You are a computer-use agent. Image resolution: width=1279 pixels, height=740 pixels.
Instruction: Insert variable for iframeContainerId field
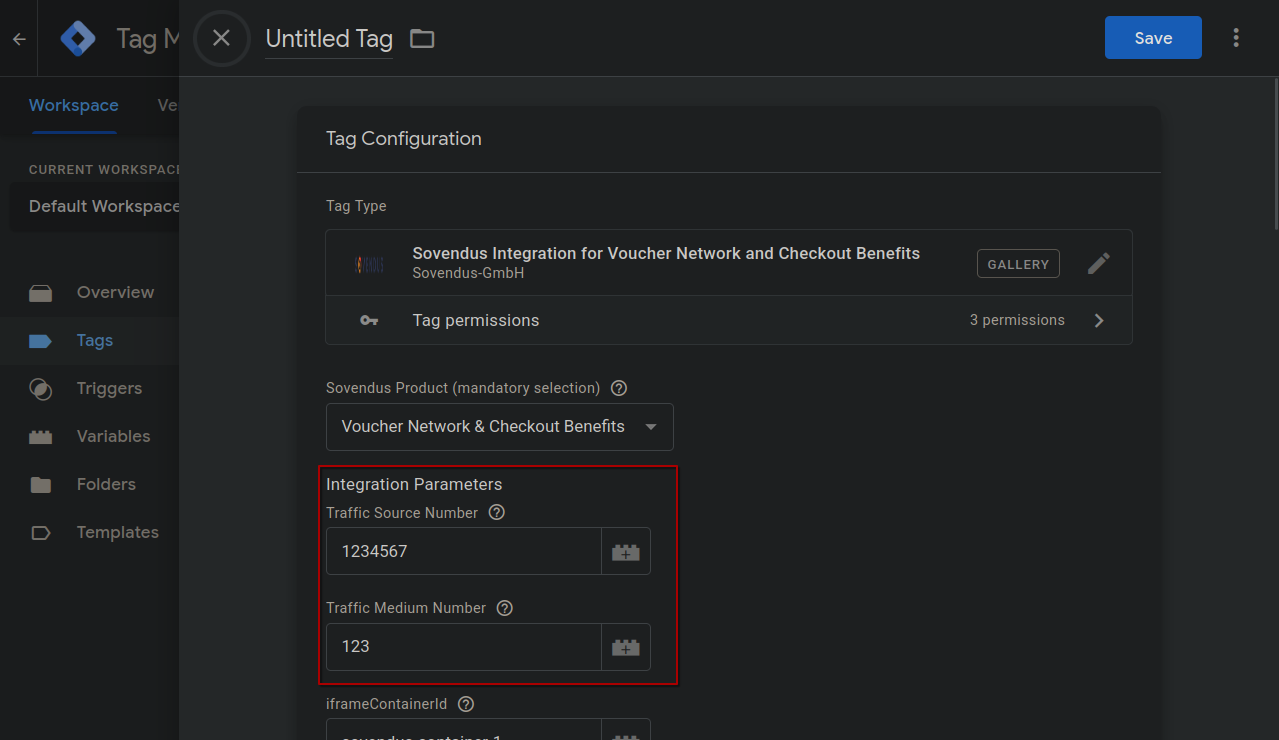coord(626,732)
